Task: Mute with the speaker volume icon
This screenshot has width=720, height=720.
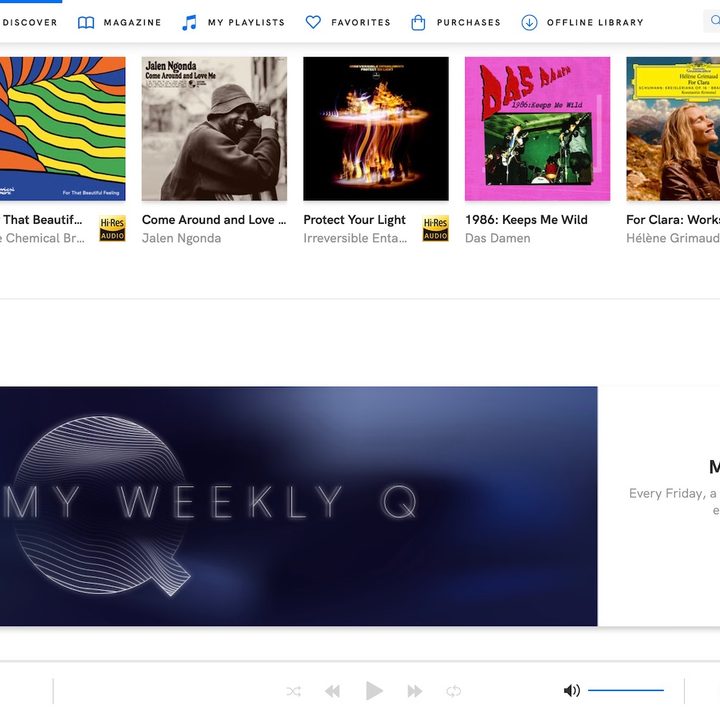Action: tap(572, 690)
